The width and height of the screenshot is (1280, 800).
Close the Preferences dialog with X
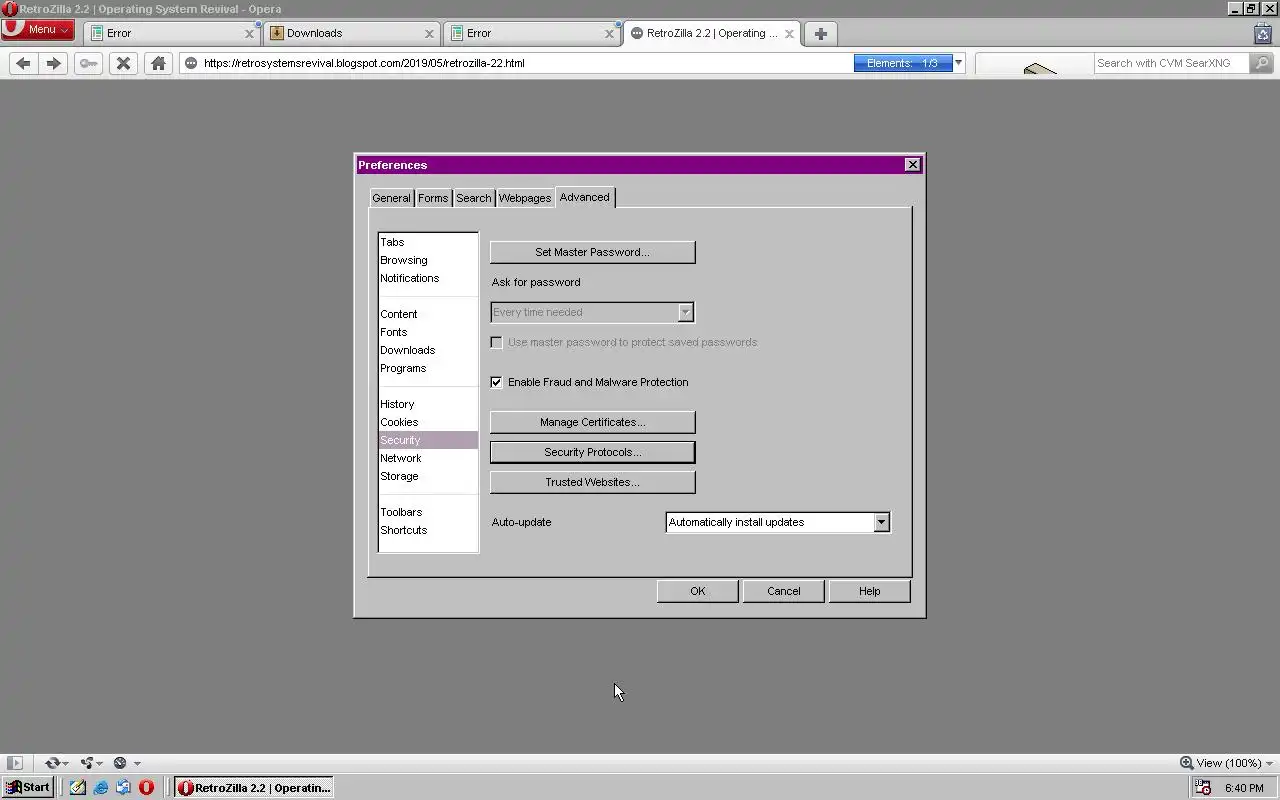(x=912, y=165)
